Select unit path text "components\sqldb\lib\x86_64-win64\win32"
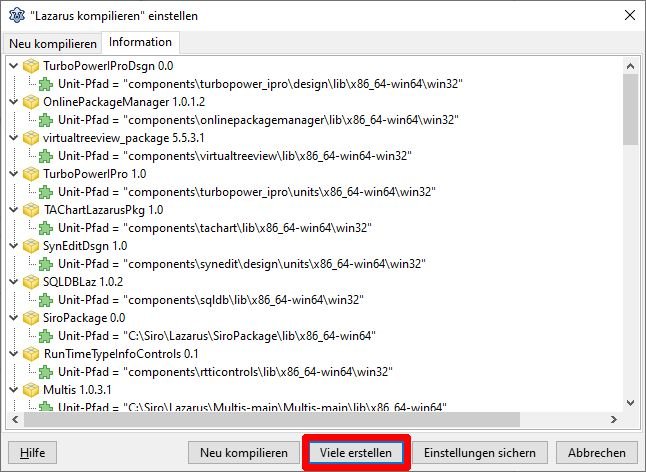Viewport: 646px width, 472px height. [x=243, y=300]
